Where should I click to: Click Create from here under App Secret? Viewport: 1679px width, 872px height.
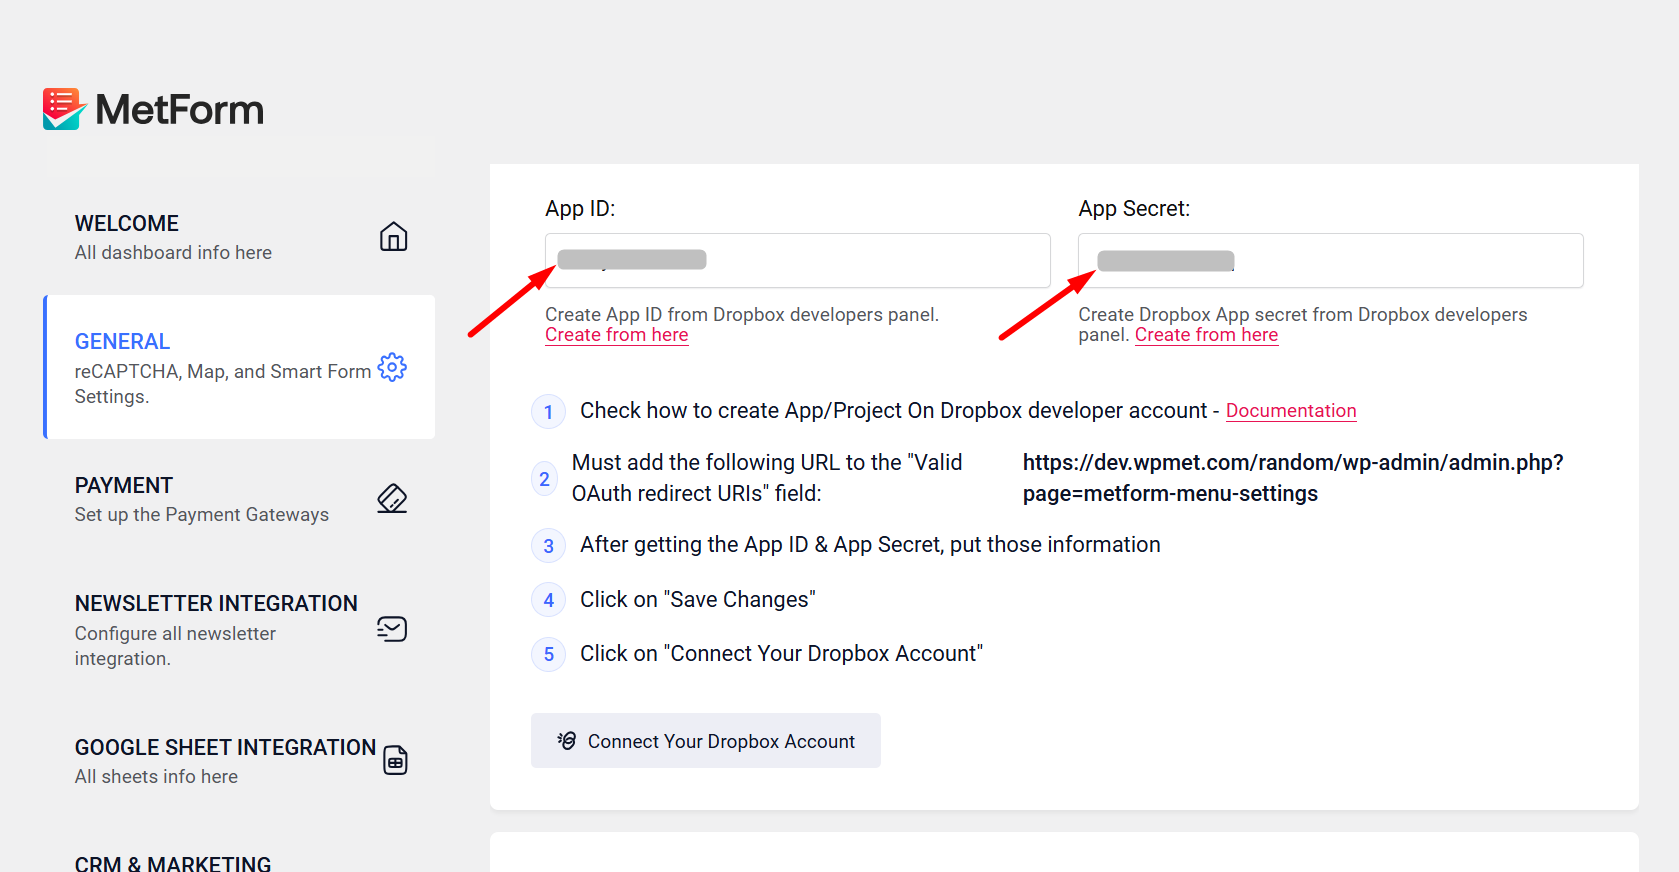[1206, 335]
